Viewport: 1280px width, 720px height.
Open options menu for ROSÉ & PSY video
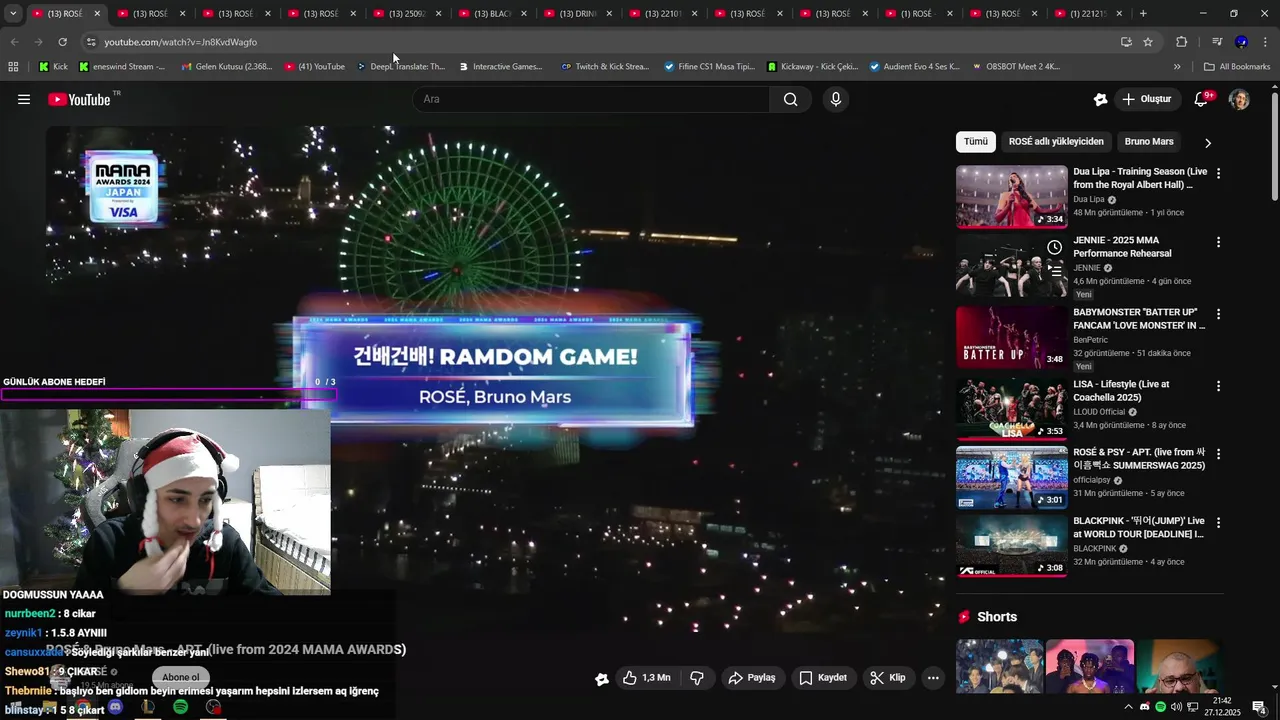pyautogui.click(x=1218, y=454)
